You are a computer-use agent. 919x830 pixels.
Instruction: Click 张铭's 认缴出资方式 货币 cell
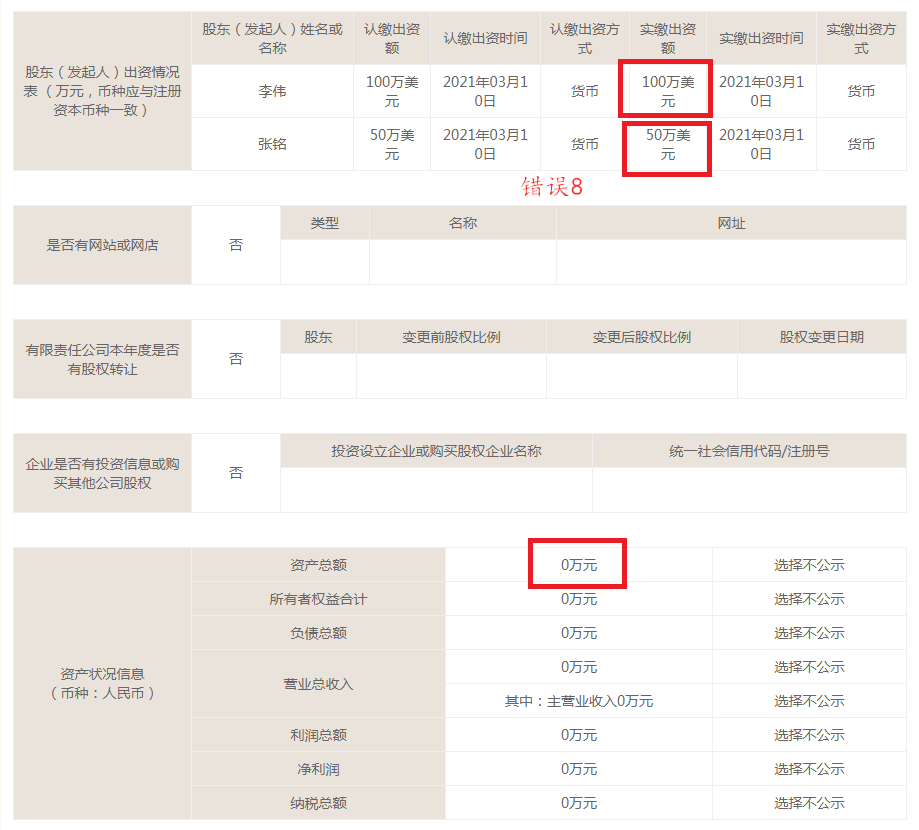(x=584, y=144)
